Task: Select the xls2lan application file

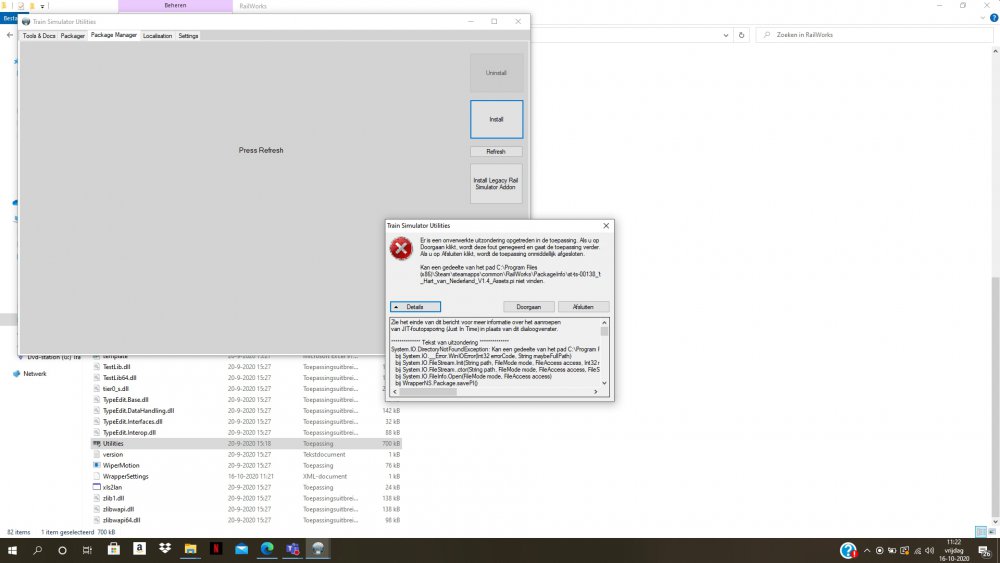Action: [x=112, y=487]
